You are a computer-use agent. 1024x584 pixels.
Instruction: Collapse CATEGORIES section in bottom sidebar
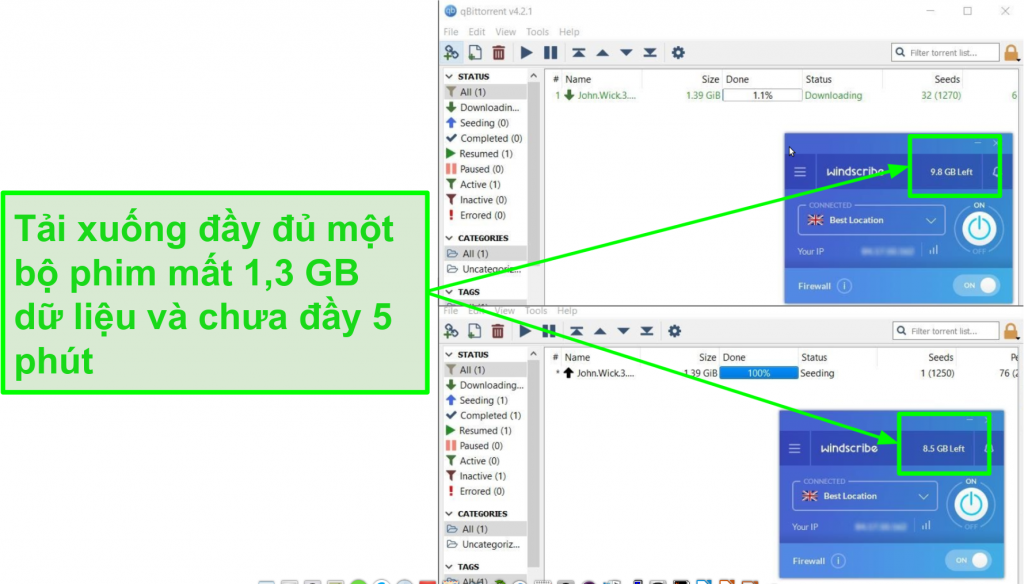[x=449, y=513]
